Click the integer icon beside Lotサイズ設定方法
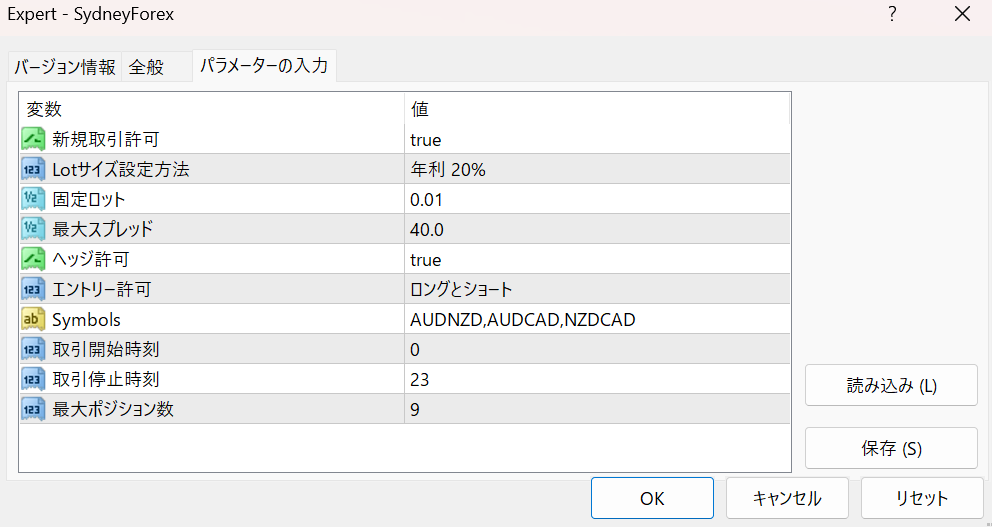Viewport: 992px width, 527px height. pos(34,169)
